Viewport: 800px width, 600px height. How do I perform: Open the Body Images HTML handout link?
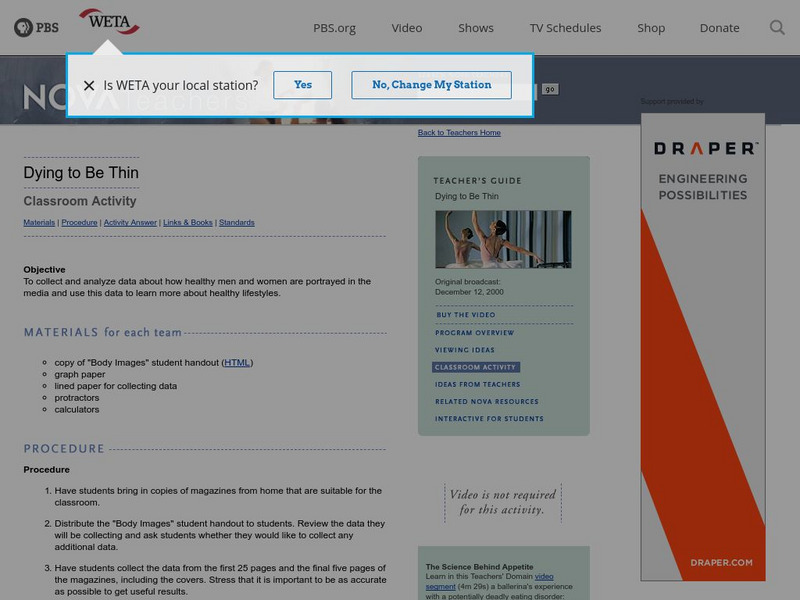[x=237, y=363]
